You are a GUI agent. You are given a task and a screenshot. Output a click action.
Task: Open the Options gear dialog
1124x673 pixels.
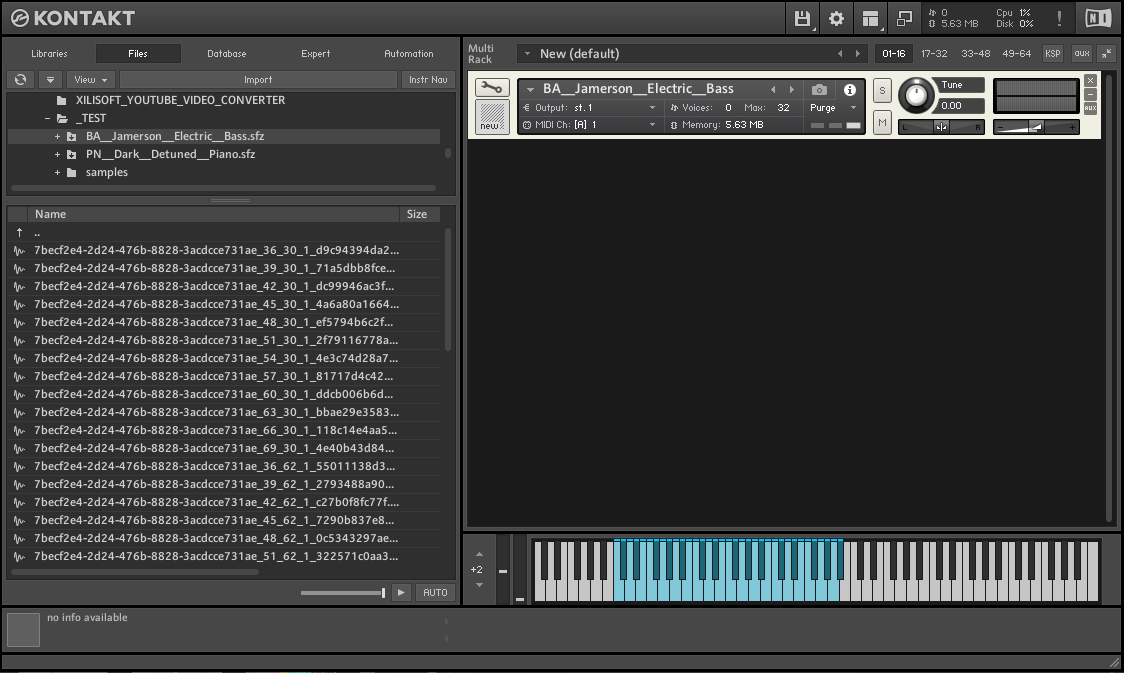pos(836,19)
